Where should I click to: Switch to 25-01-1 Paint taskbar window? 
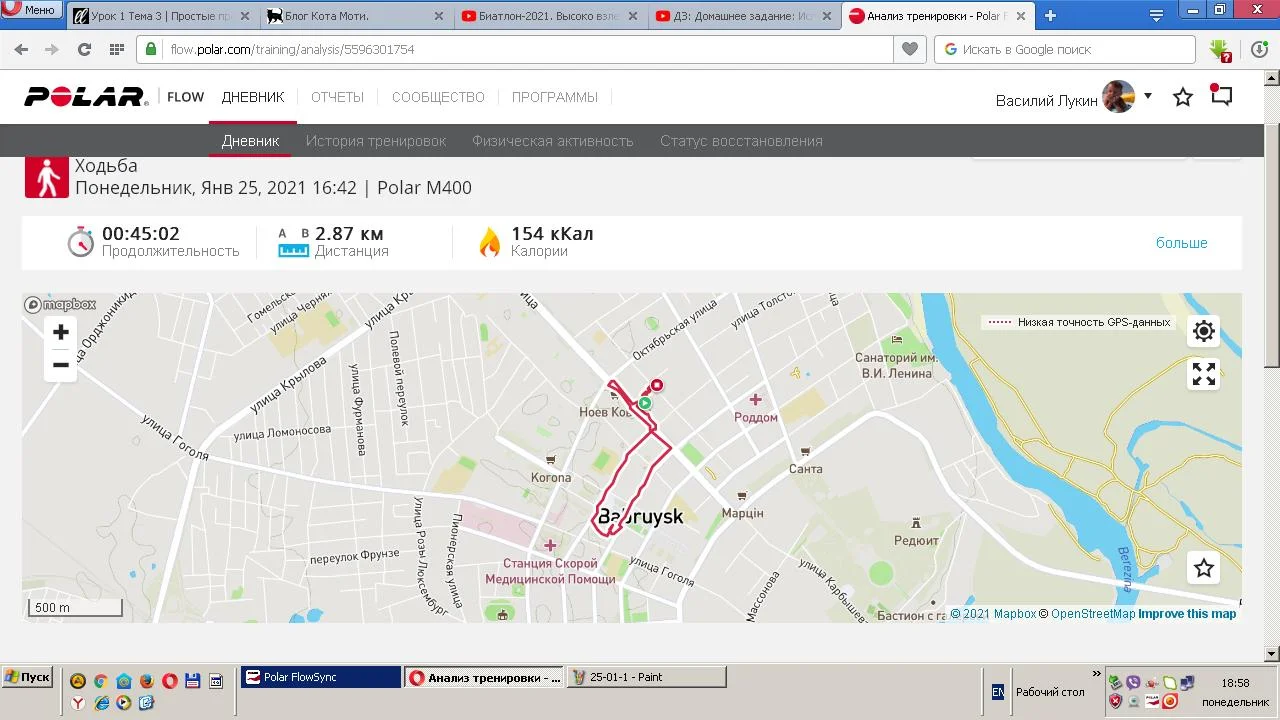(646, 677)
